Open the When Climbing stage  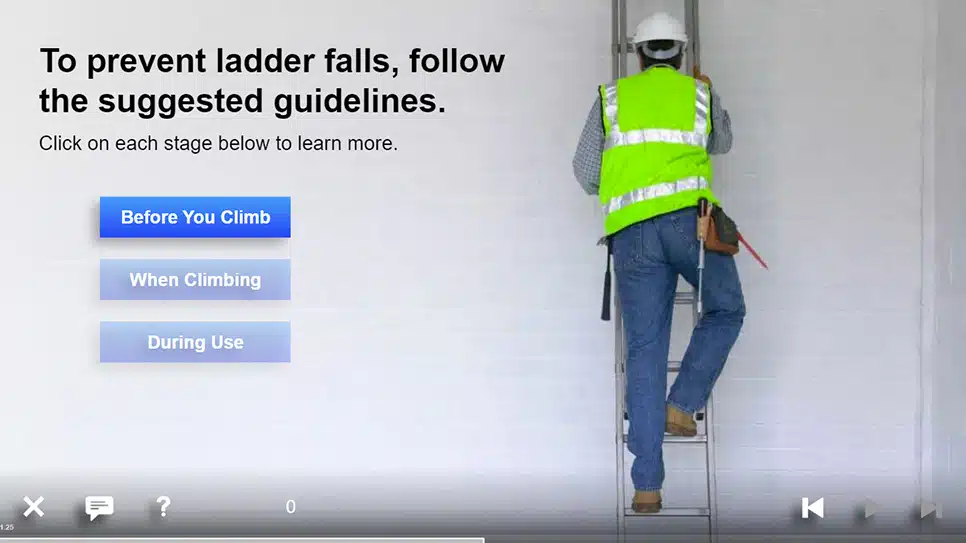(195, 280)
